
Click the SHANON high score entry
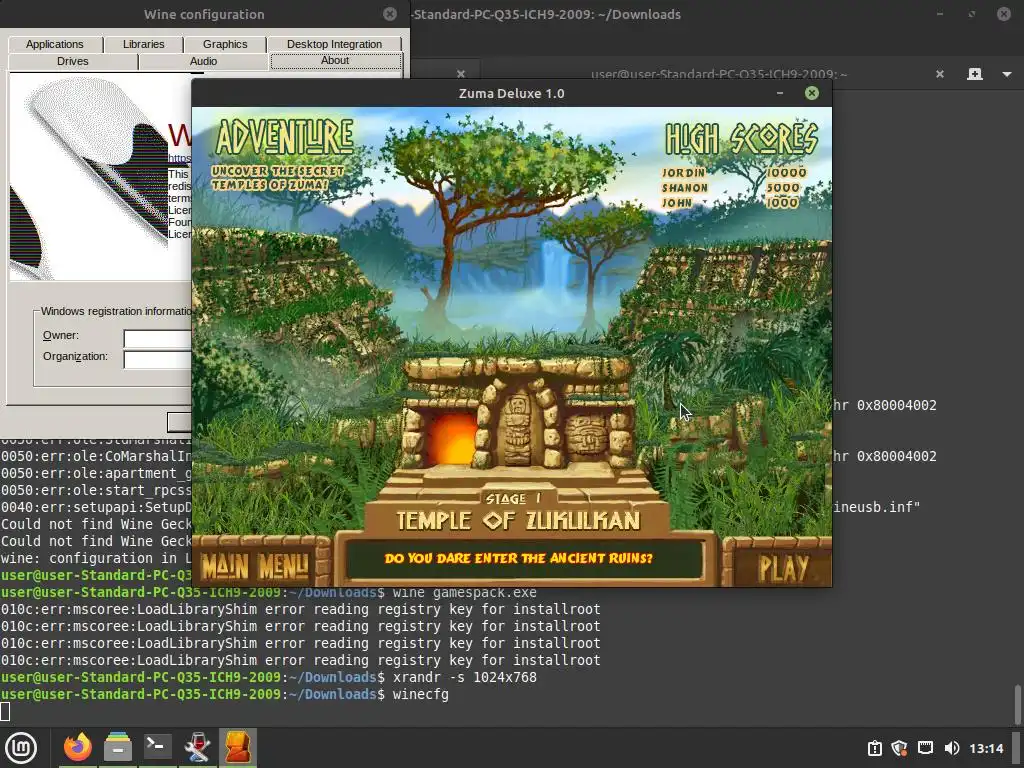point(731,187)
